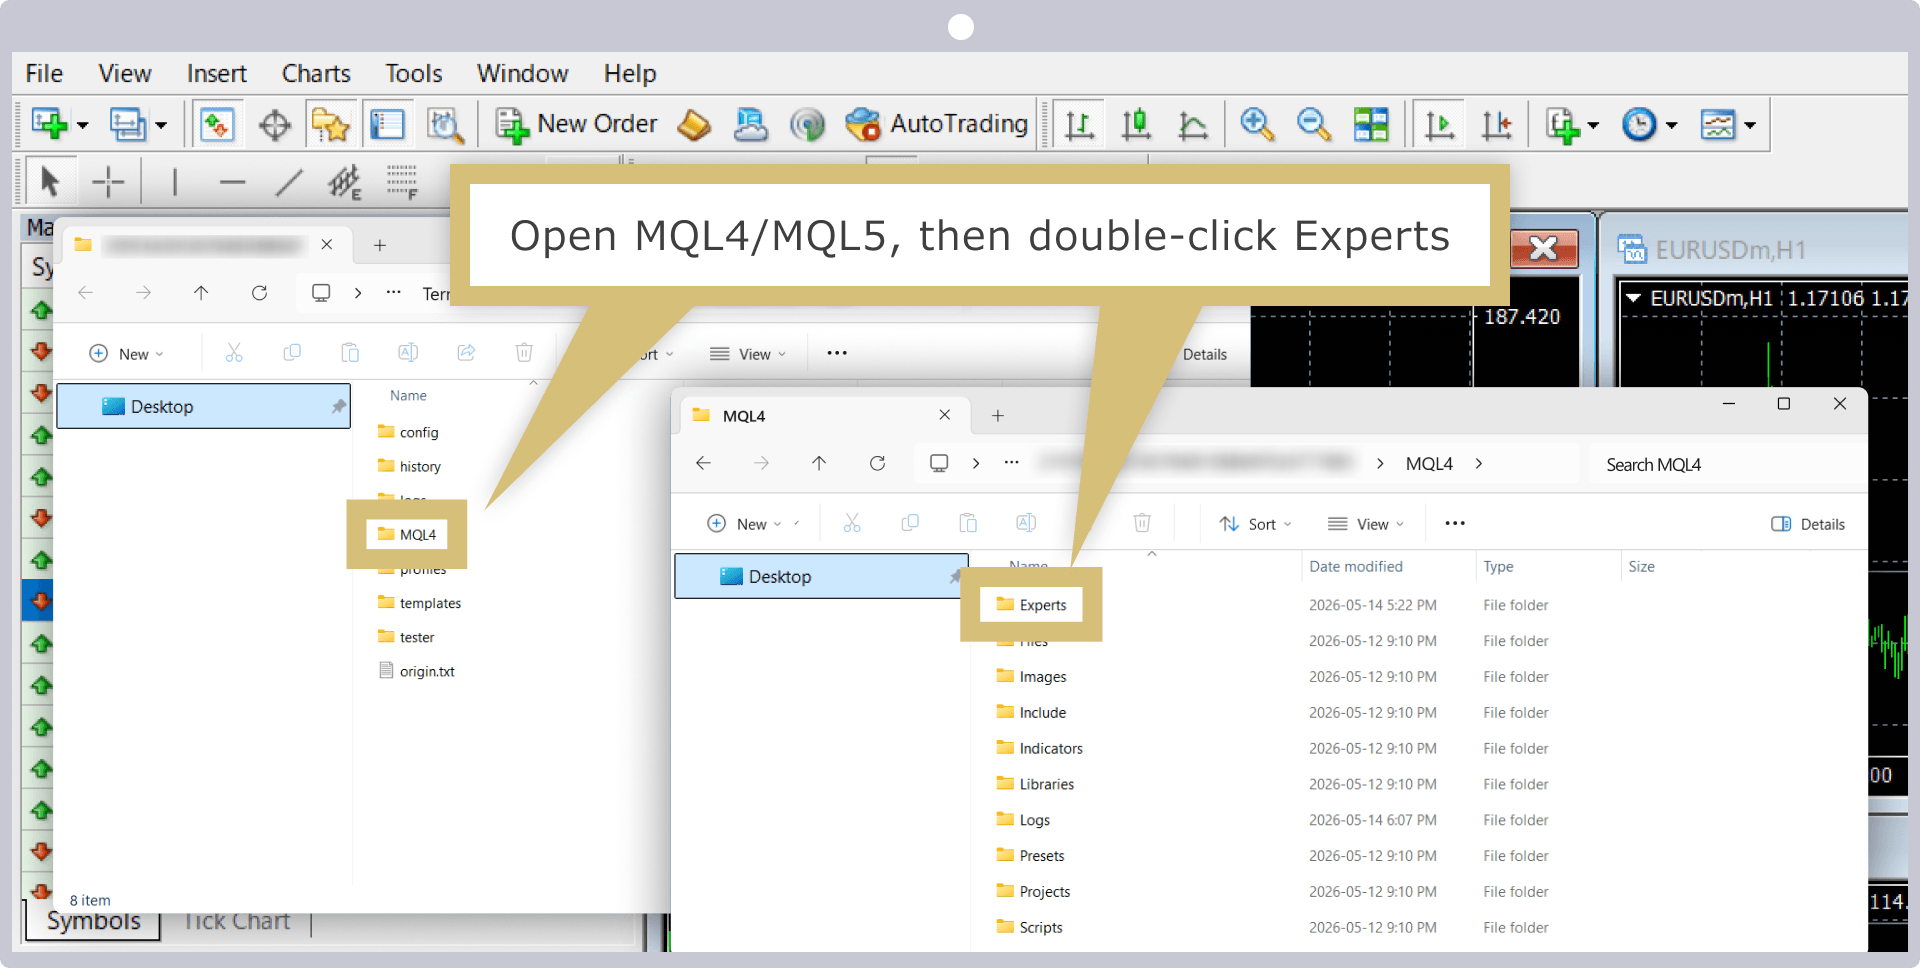
Task: Refresh the background Explorer window
Action: (x=259, y=293)
